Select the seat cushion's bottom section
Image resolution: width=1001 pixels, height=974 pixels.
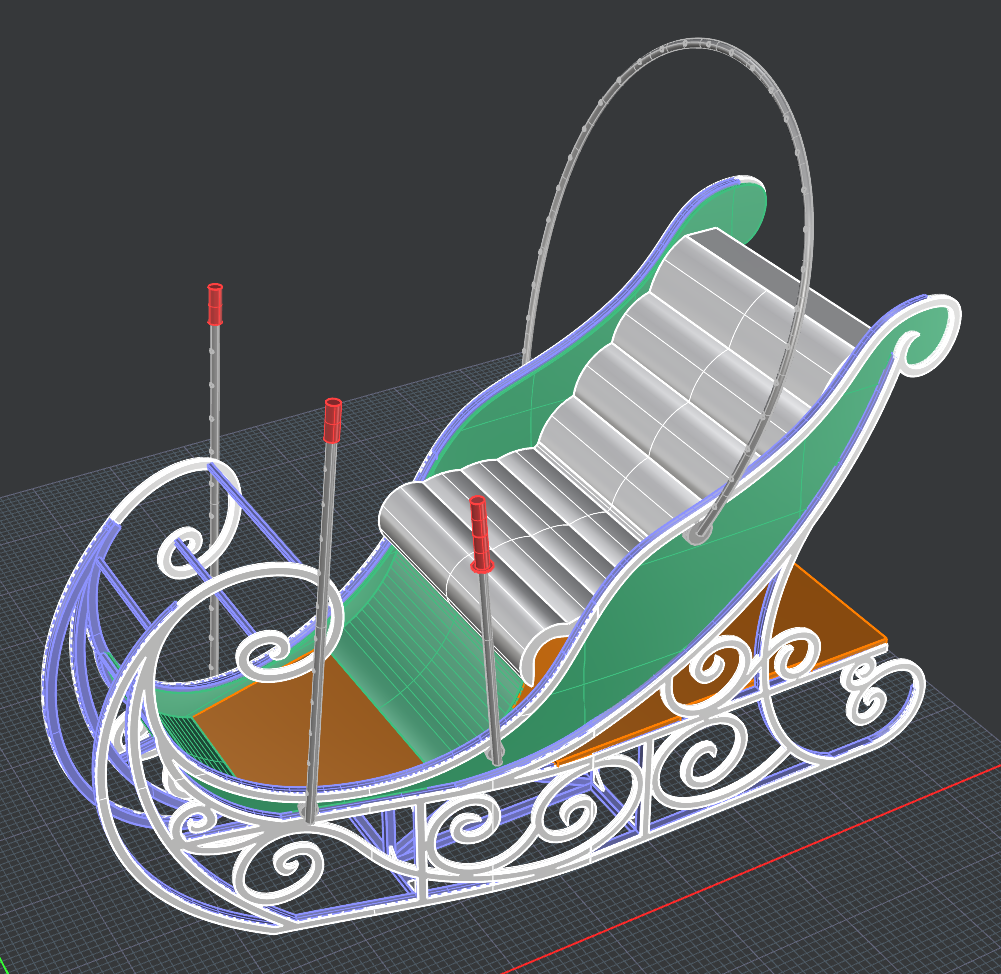(470, 530)
